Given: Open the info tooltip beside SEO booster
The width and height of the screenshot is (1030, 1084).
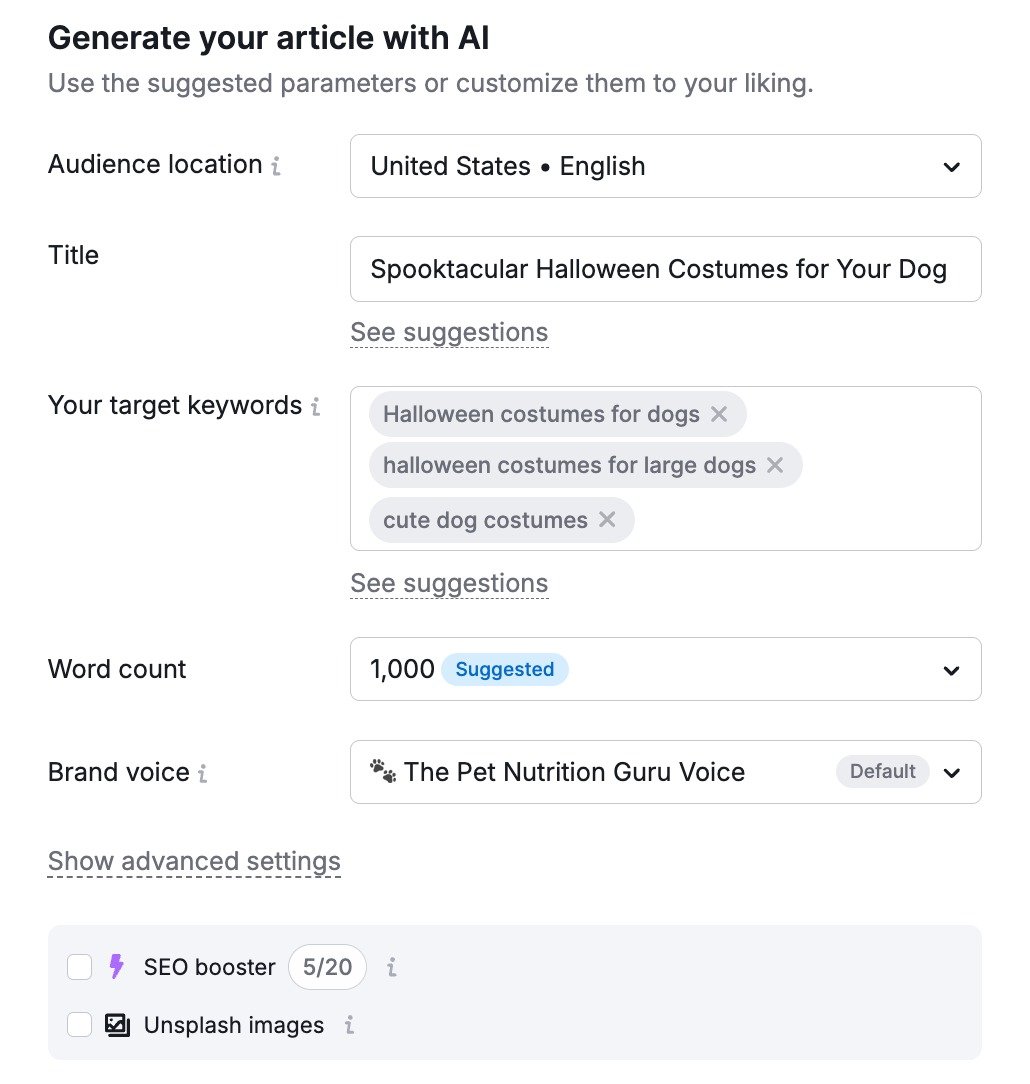Looking at the screenshot, I should (391, 967).
